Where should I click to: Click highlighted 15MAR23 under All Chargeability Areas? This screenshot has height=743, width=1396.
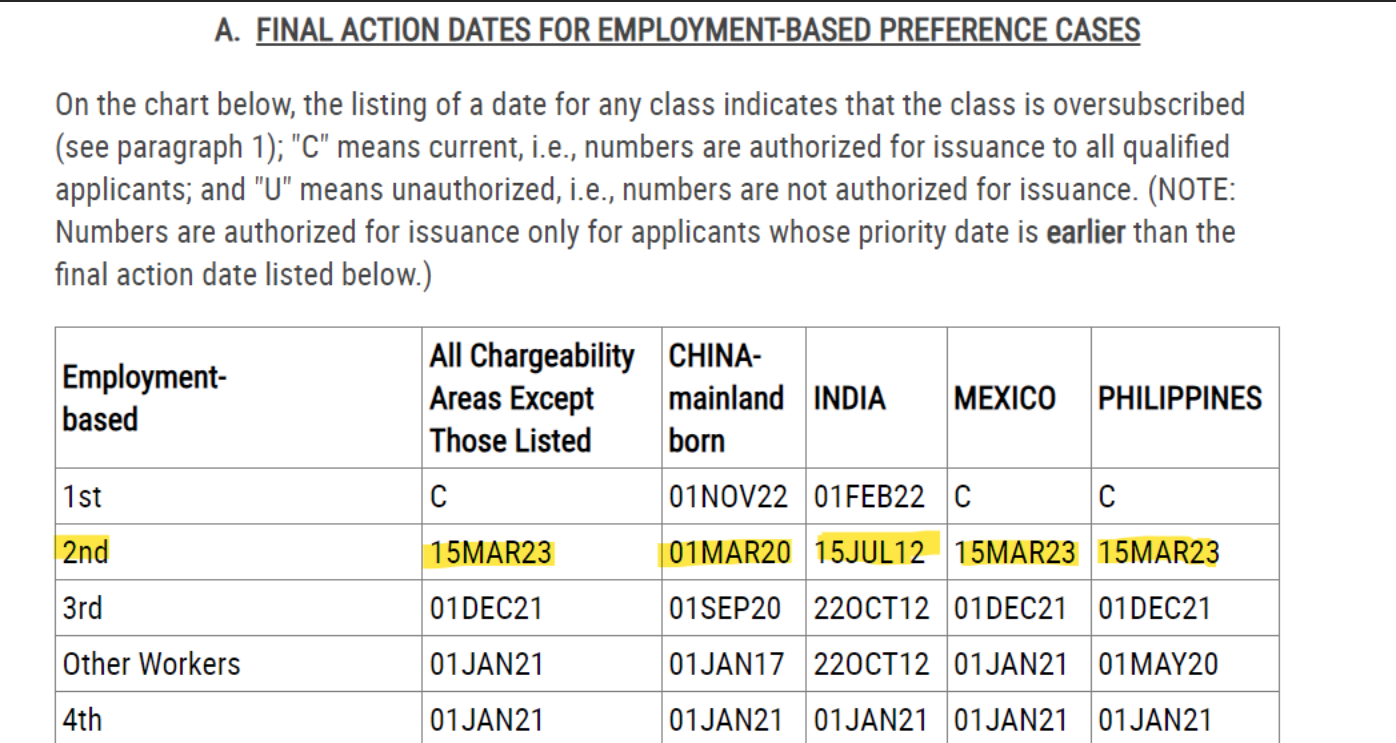pos(491,553)
